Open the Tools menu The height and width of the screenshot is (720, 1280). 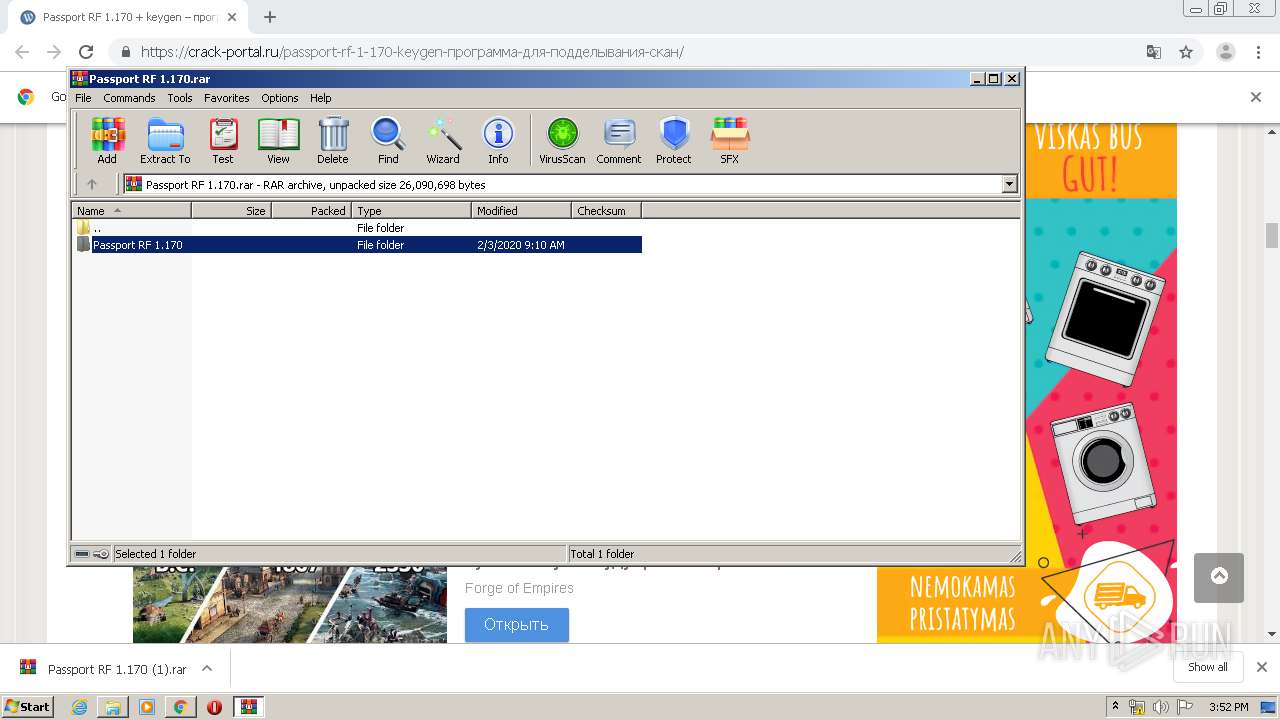180,98
